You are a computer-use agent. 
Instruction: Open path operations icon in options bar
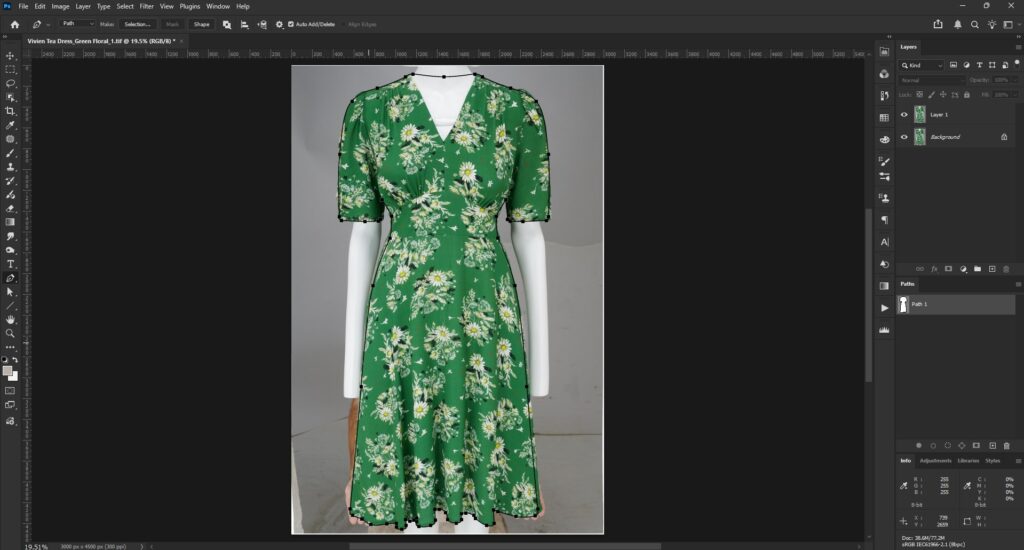coord(227,24)
